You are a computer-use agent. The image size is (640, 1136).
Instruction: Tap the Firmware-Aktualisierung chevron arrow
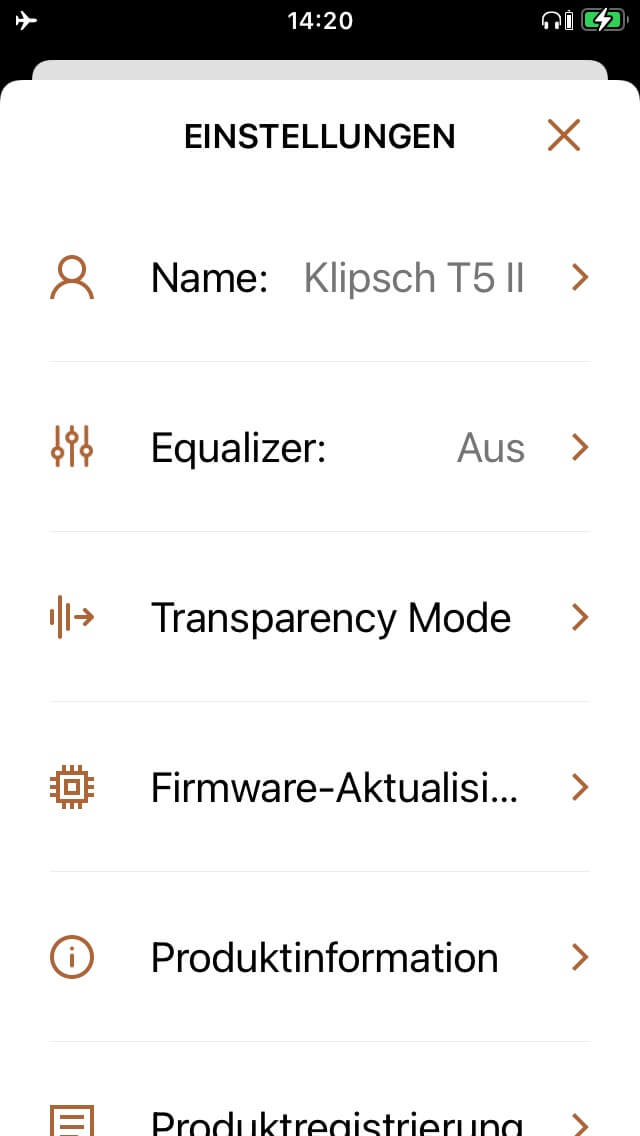click(x=579, y=788)
